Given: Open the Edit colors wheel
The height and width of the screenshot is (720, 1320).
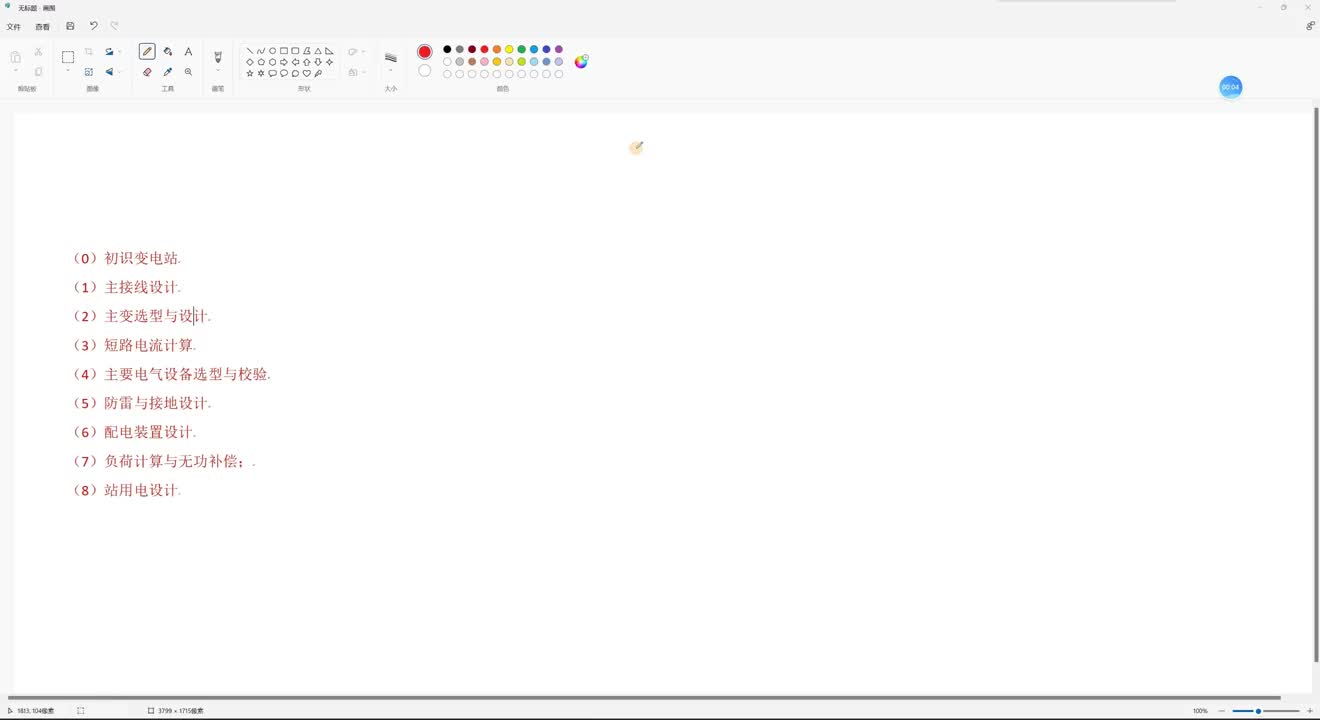Looking at the screenshot, I should (581, 61).
